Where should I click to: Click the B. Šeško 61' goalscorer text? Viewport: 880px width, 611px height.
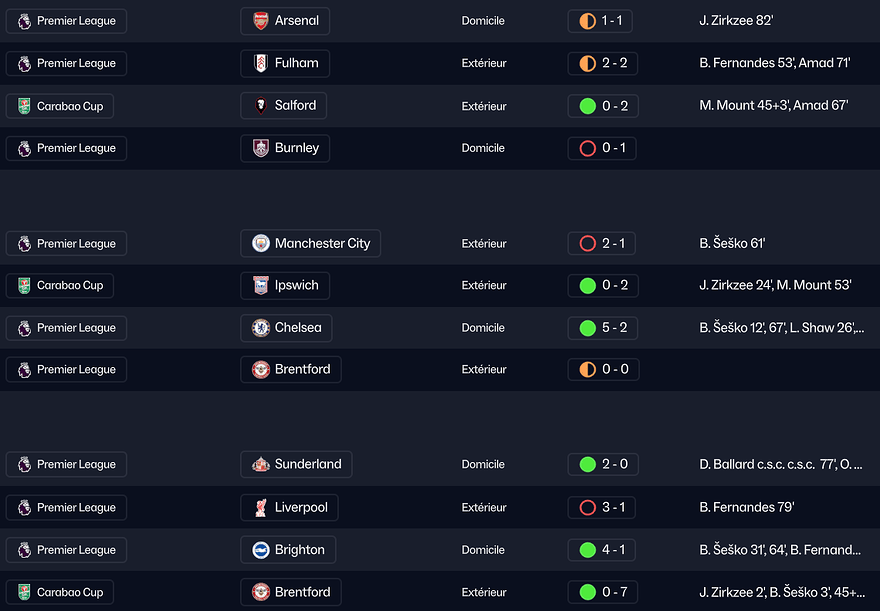coord(732,243)
